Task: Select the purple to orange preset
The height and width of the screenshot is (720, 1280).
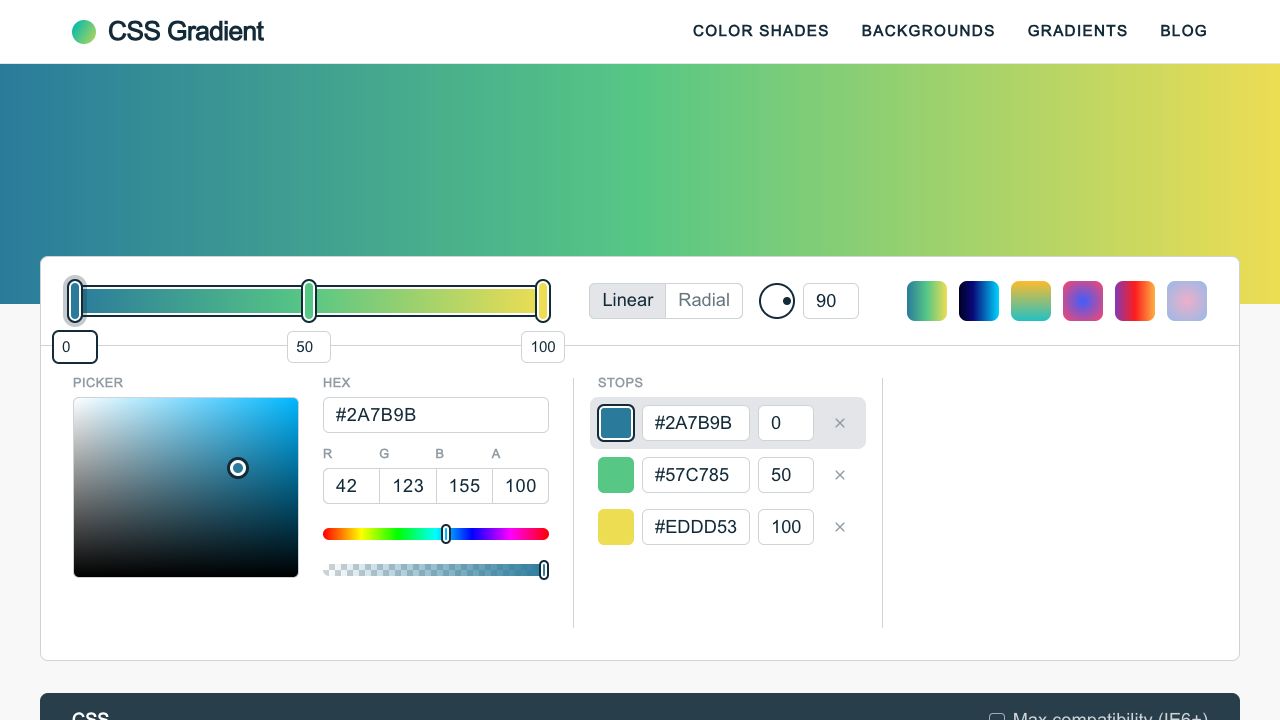Action: [1135, 301]
